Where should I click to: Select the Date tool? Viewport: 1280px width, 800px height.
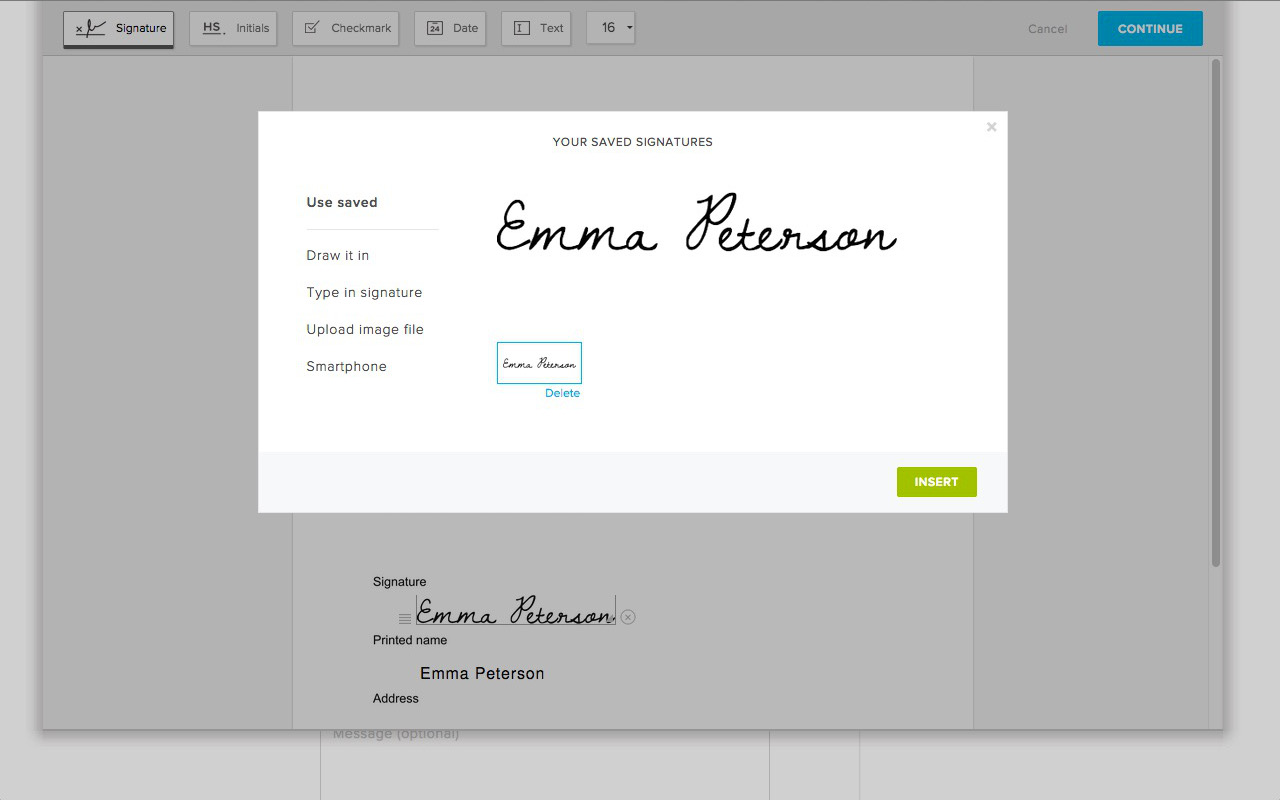click(450, 29)
